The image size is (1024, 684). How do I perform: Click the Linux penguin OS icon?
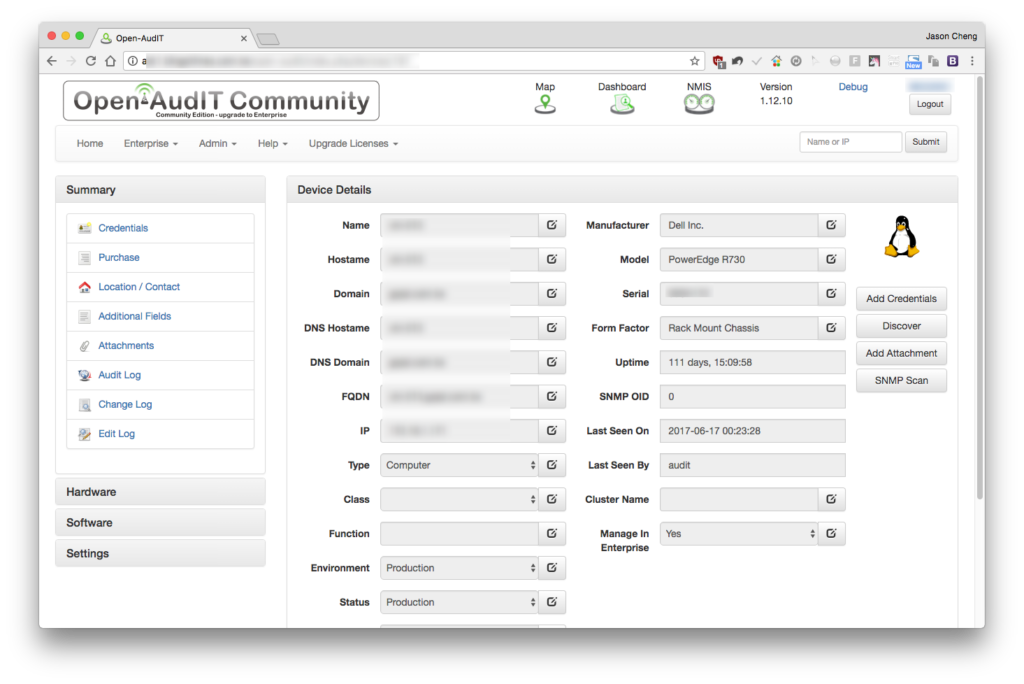tap(901, 236)
